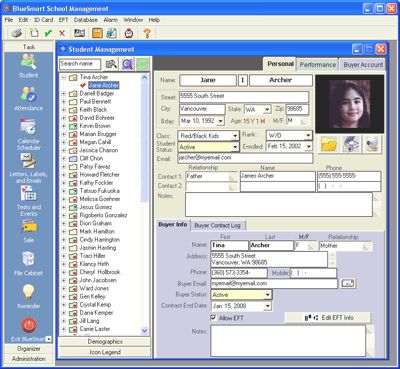Expand the Darrell Badger tree node

(x=64, y=94)
